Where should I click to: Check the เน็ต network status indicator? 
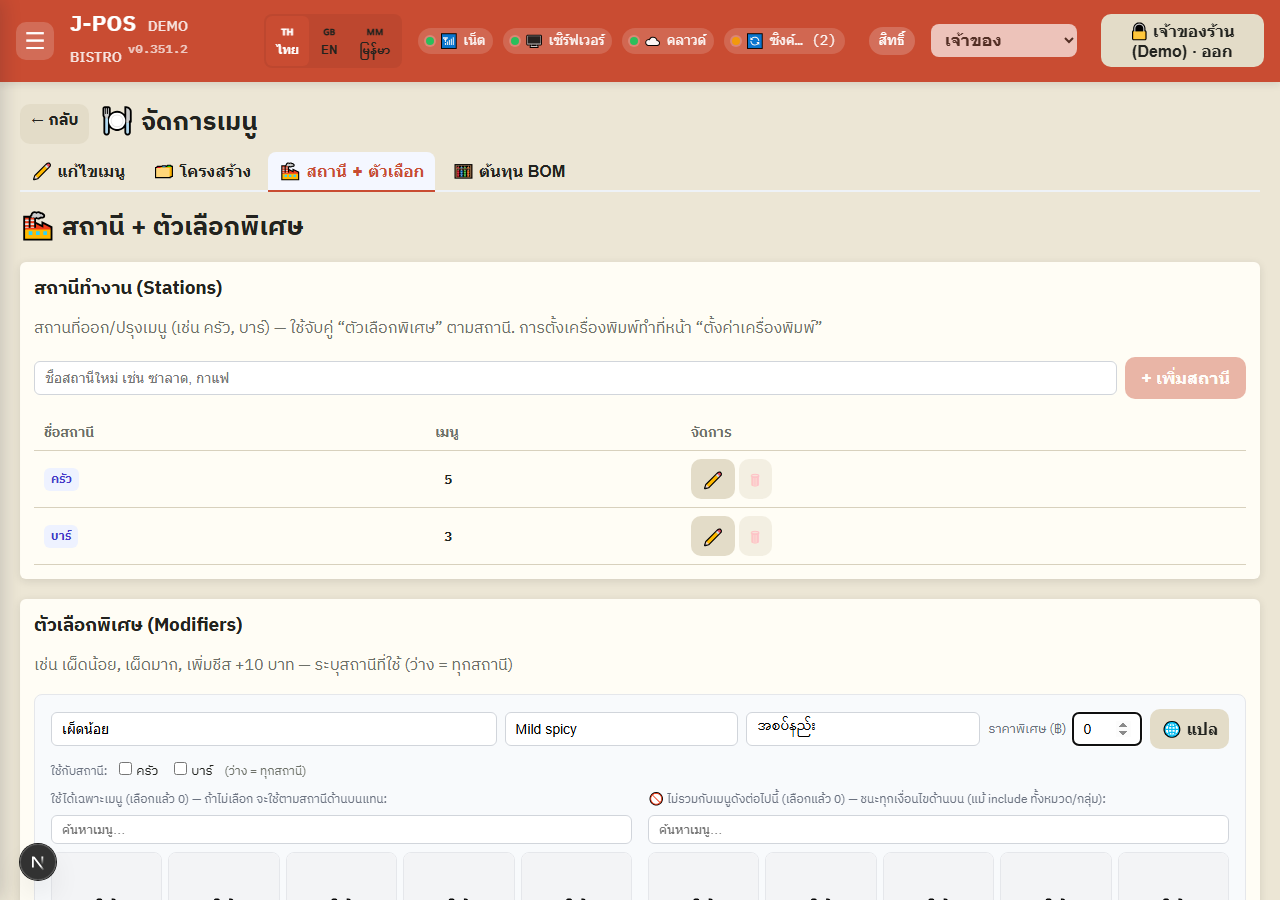[455, 41]
